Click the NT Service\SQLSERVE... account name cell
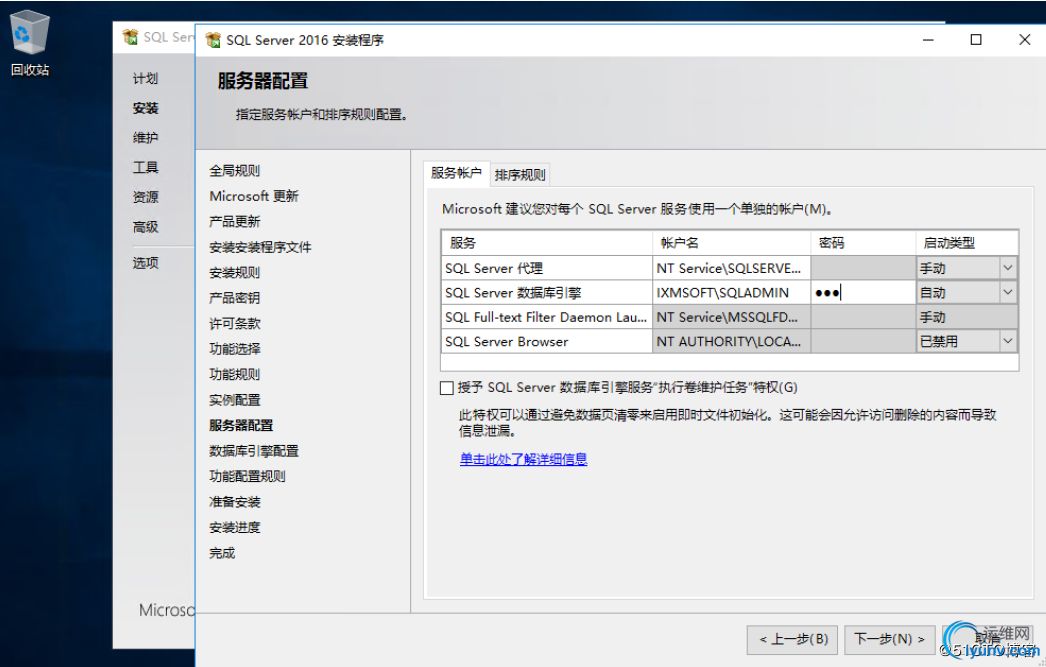 click(x=731, y=268)
